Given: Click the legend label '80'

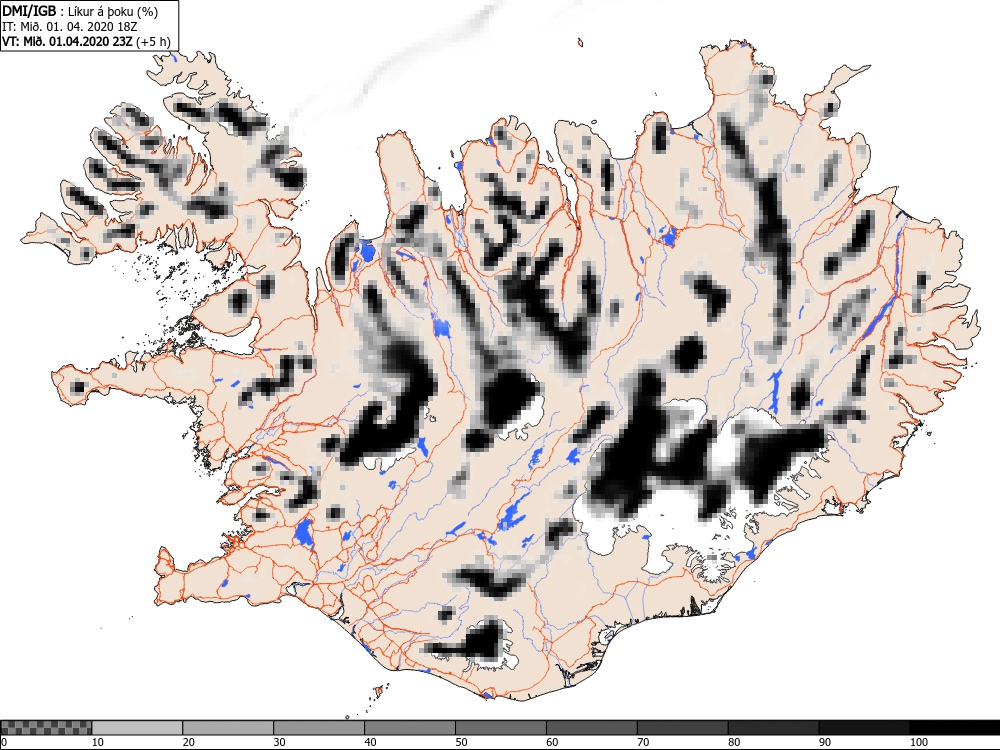Looking at the screenshot, I should click(734, 742).
